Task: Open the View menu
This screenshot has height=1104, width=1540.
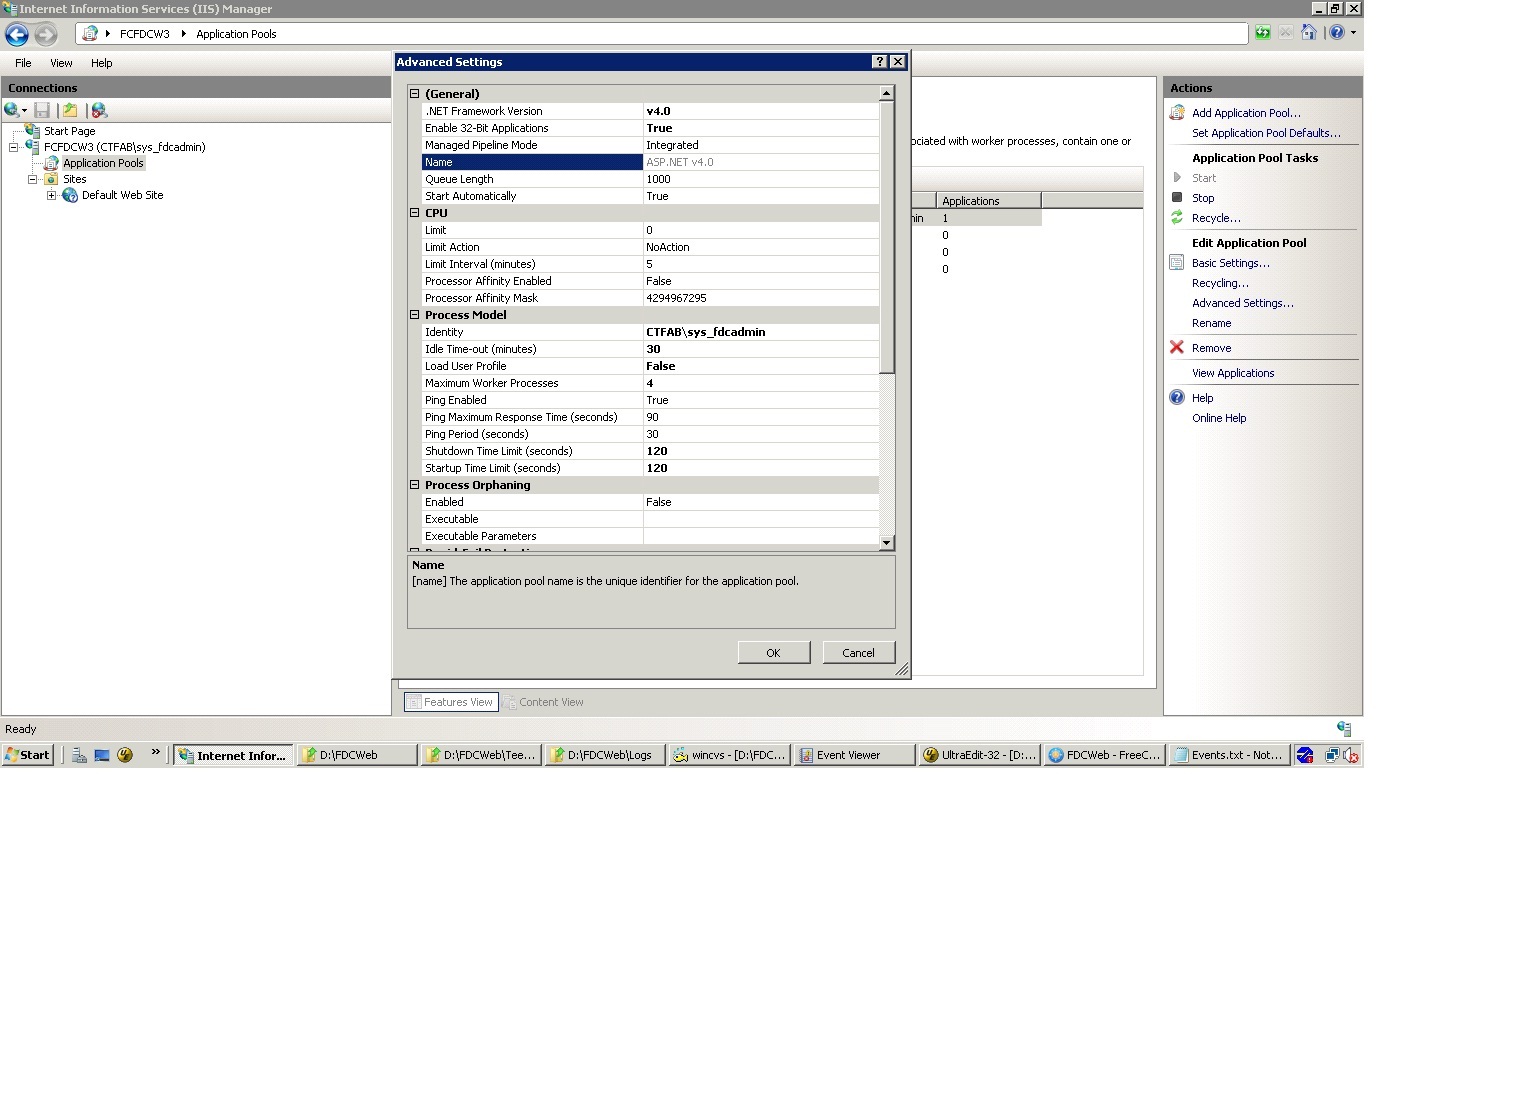Action: pyautogui.click(x=61, y=63)
